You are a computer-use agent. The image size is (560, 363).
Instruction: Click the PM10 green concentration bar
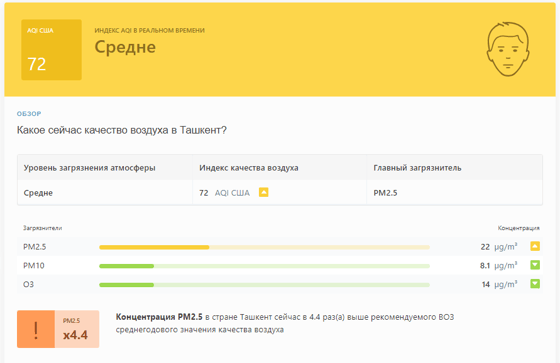[264, 266]
